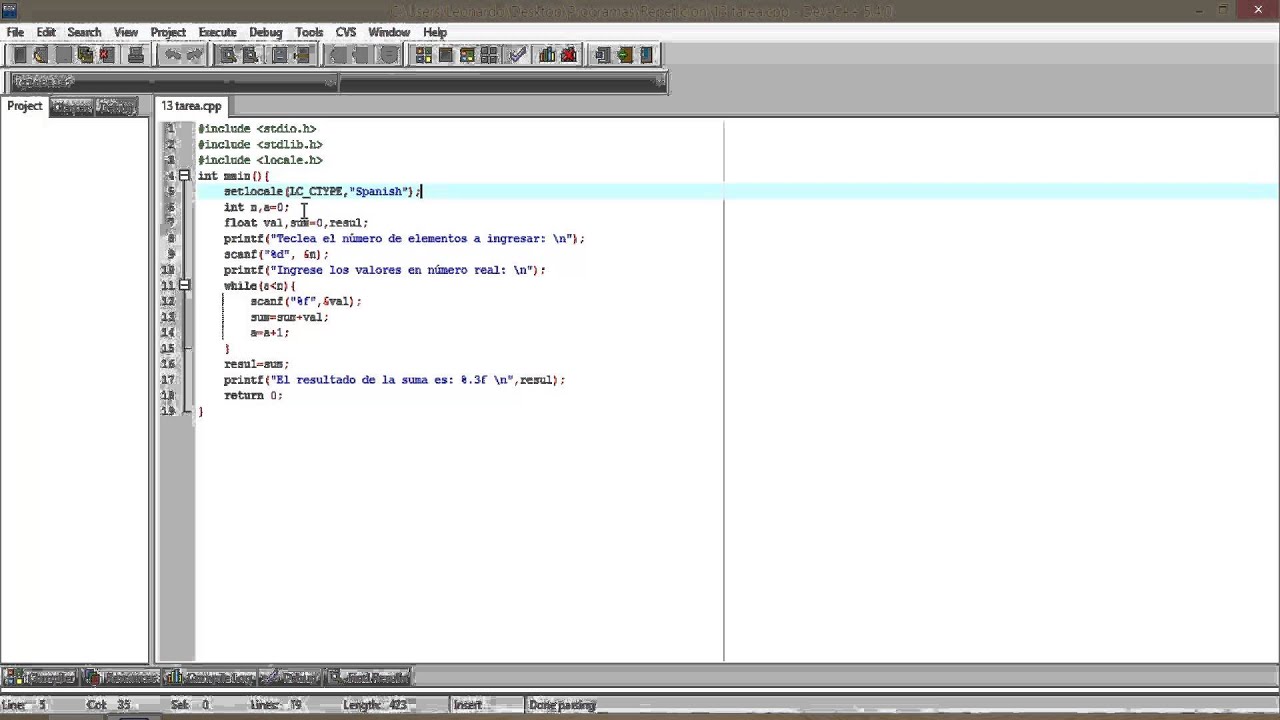Open the Compiler tab at the bottom
This screenshot has height=720, width=1280.
[x=41, y=677]
